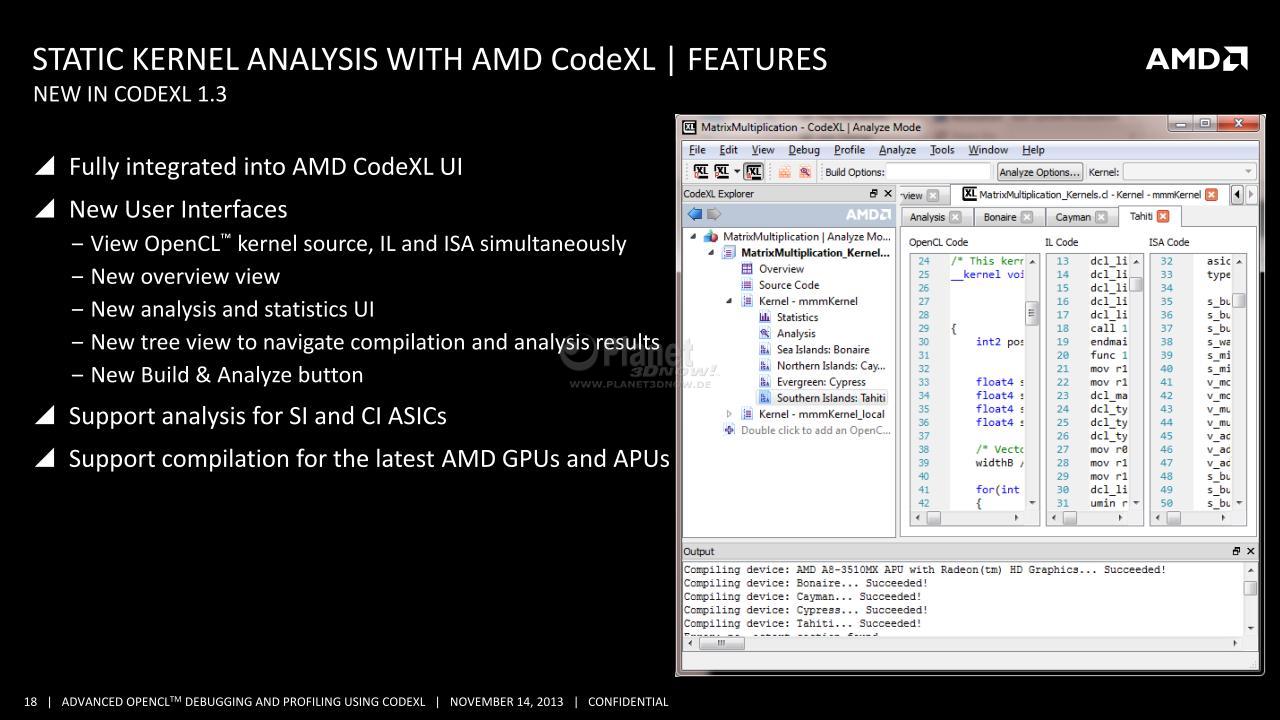Click the CodeXL application icon in title bar
Screen dimensions: 1280x720
coord(689,127)
